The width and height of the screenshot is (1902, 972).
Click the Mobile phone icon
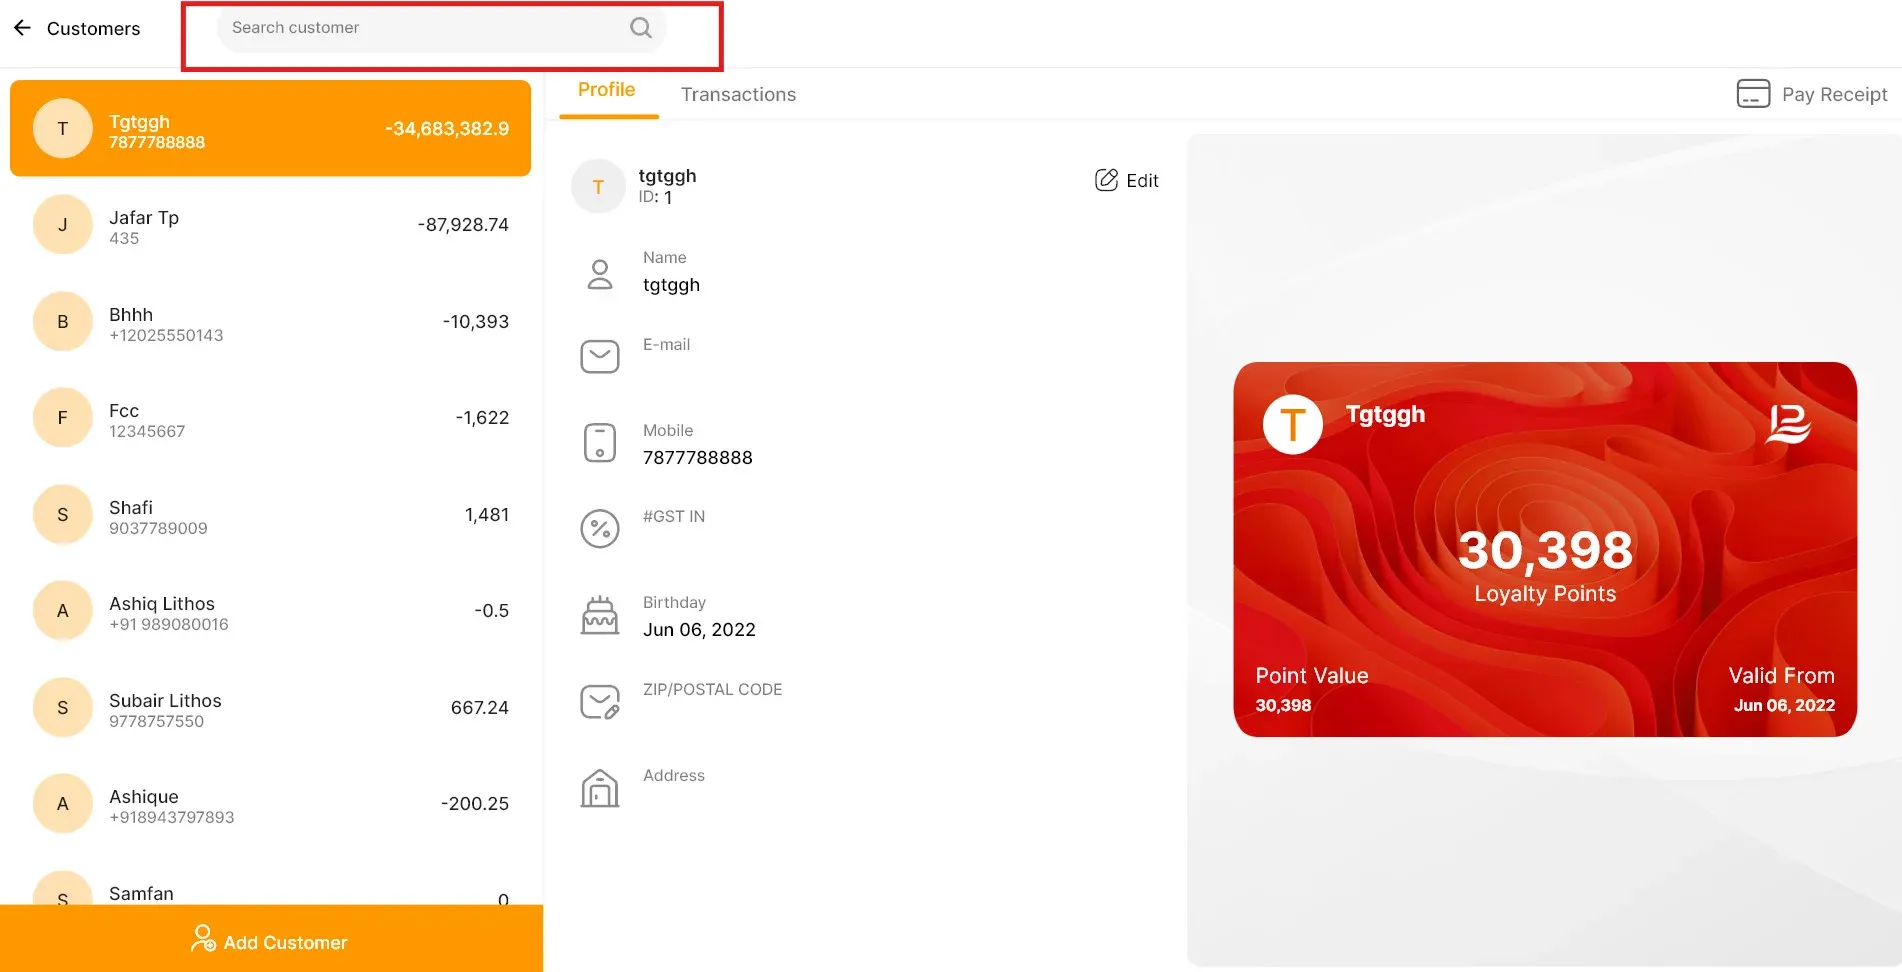(x=600, y=442)
